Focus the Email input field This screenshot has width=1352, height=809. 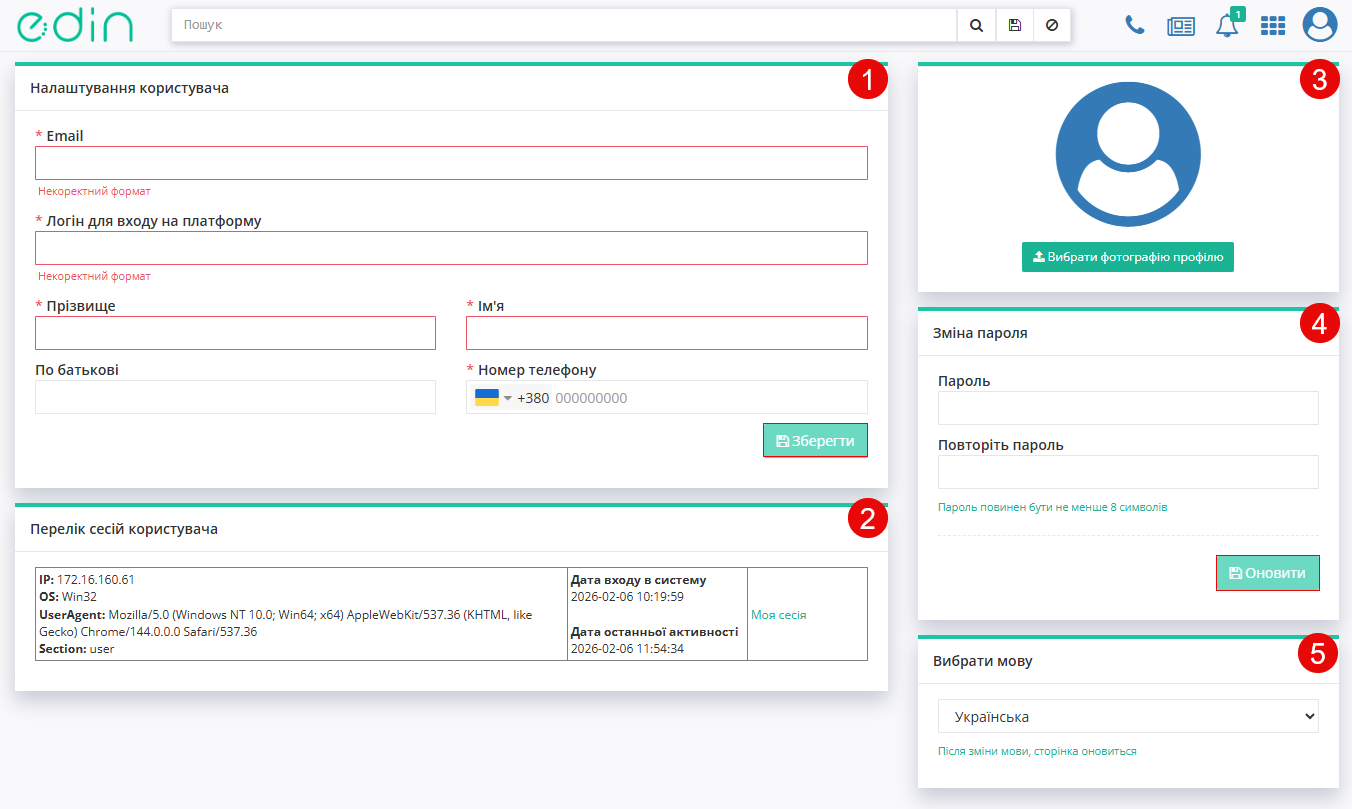coord(451,163)
